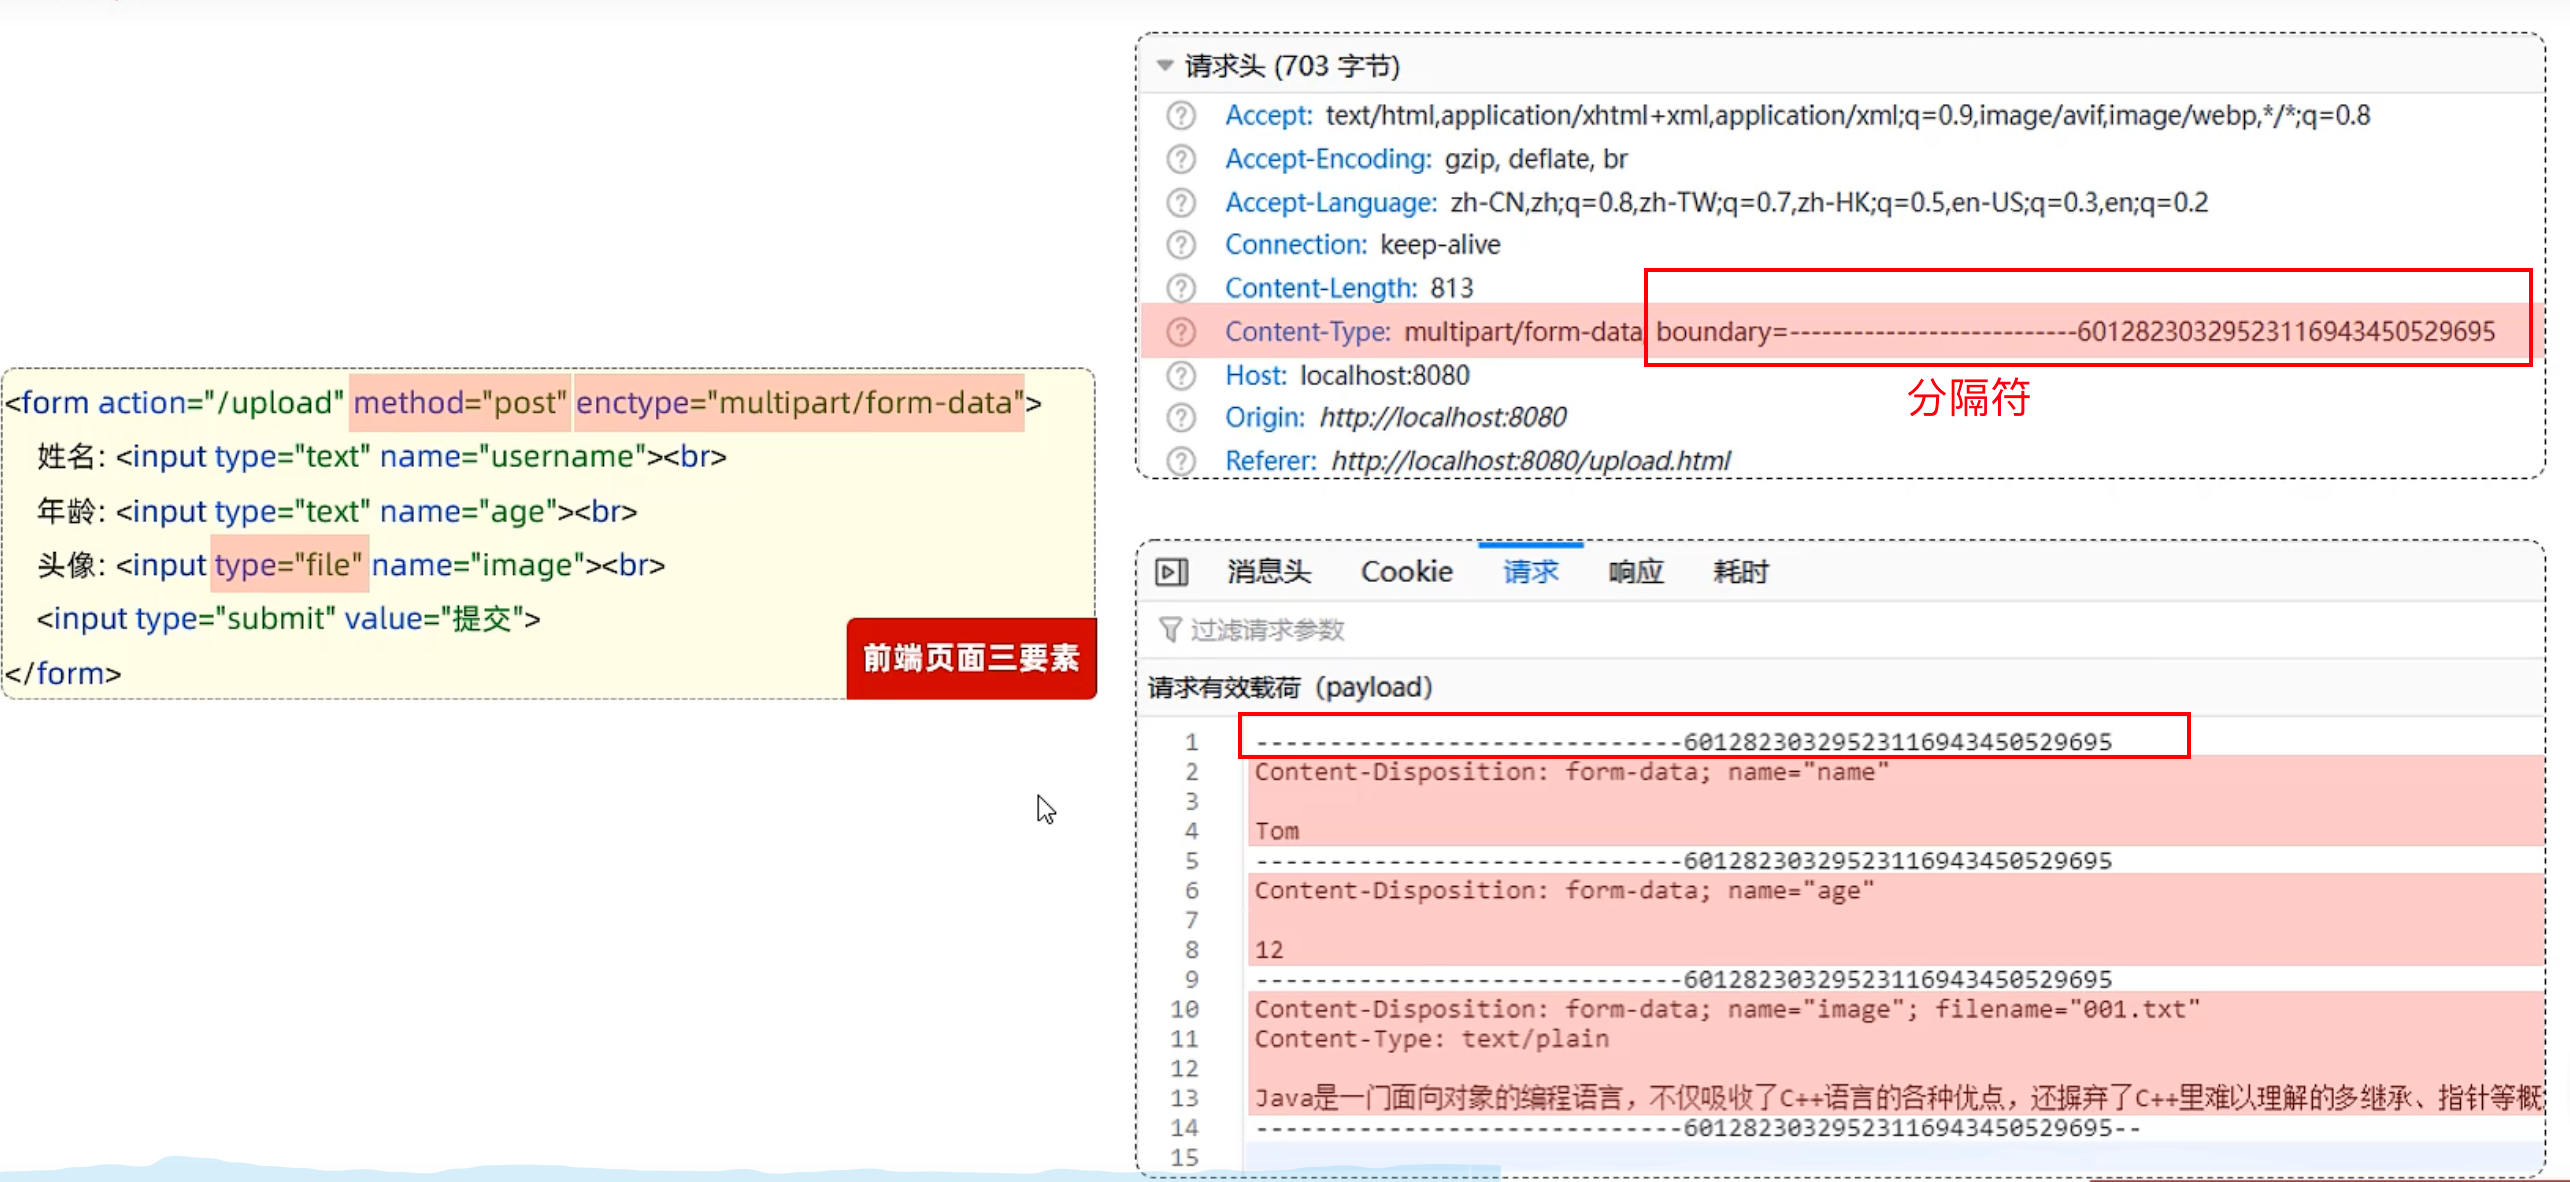Click the 前端页面三要素 red button
The height and width of the screenshot is (1182, 2570).
tap(971, 658)
